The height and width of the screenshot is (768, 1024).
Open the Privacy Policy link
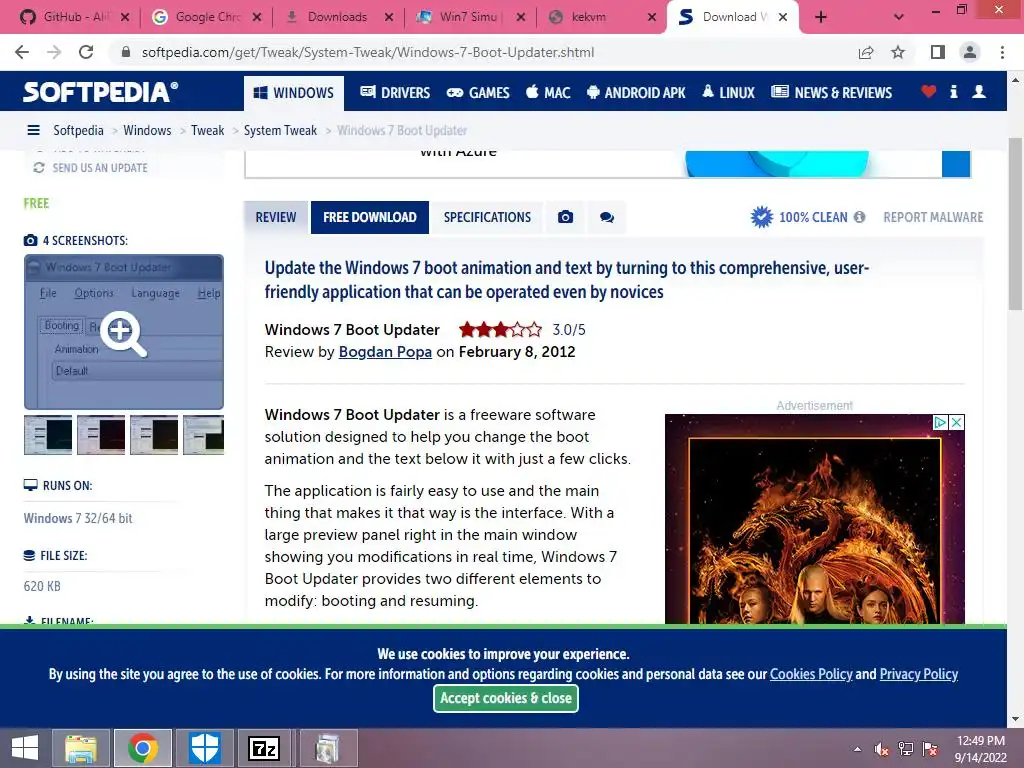(919, 674)
